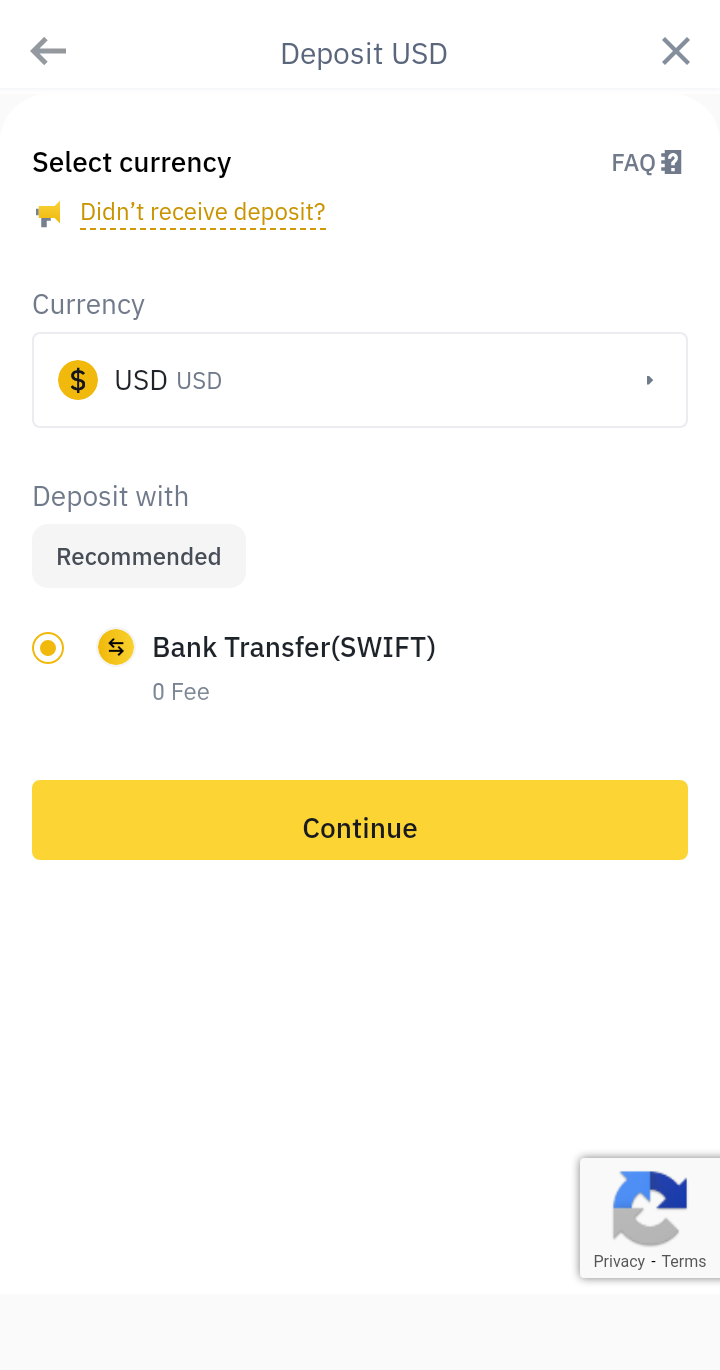720x1370 pixels.
Task: Select the Recommended tab
Action: [139, 556]
